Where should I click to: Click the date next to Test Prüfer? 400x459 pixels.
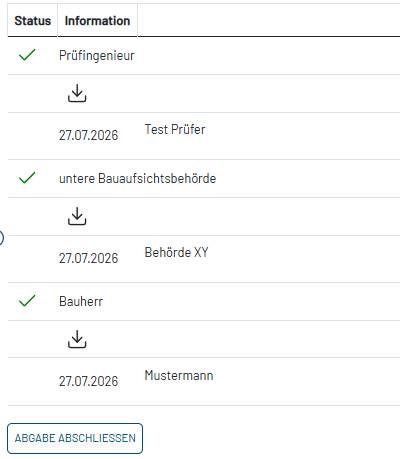click(88, 135)
